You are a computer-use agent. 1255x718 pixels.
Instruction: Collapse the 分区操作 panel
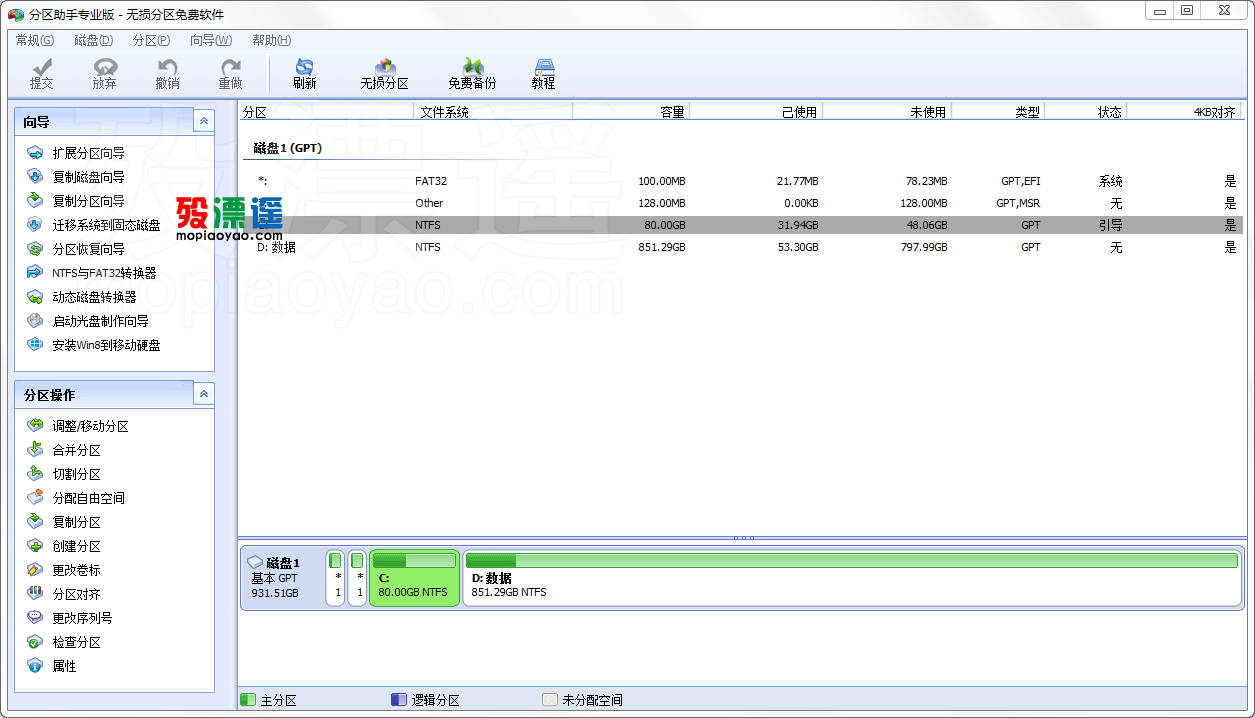coord(204,394)
